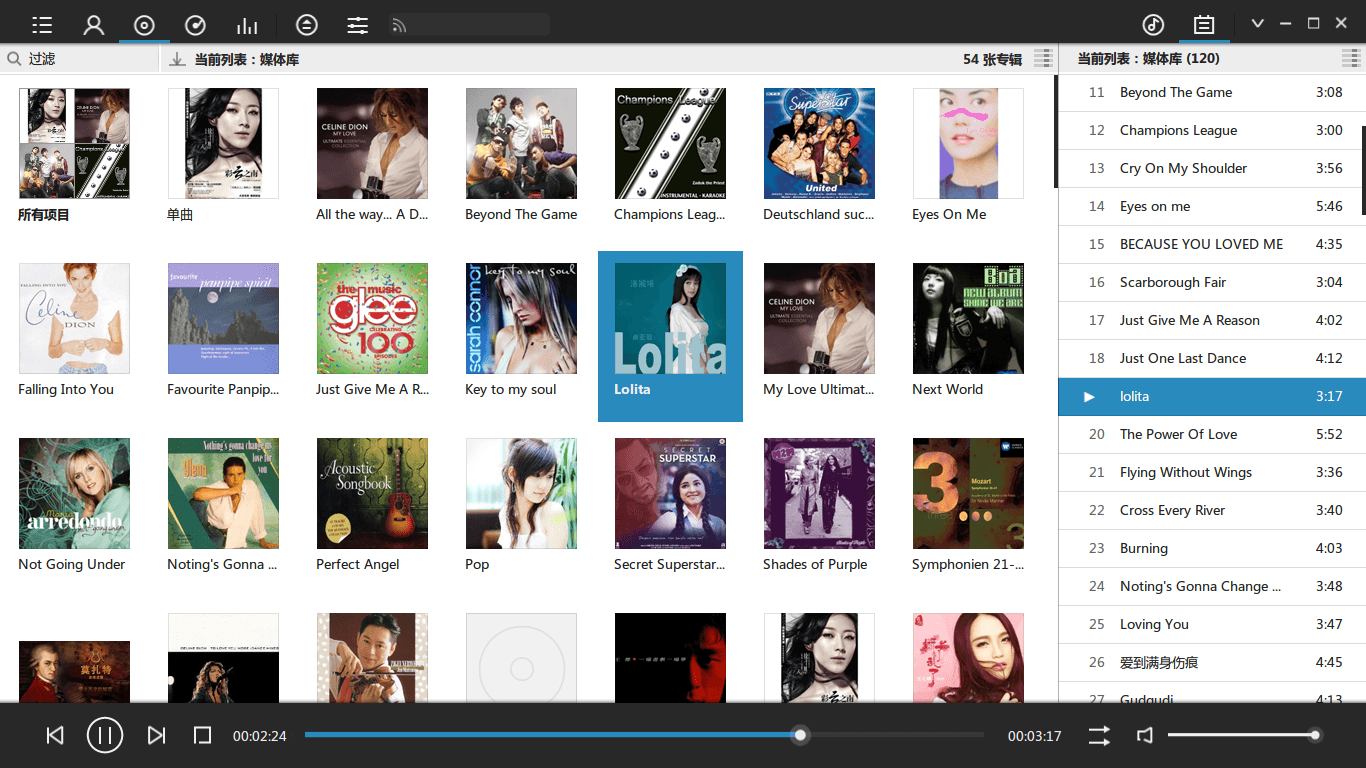Open the album view options menu near 54 张专辑
Screen dimensions: 1366x768
(x=1043, y=58)
